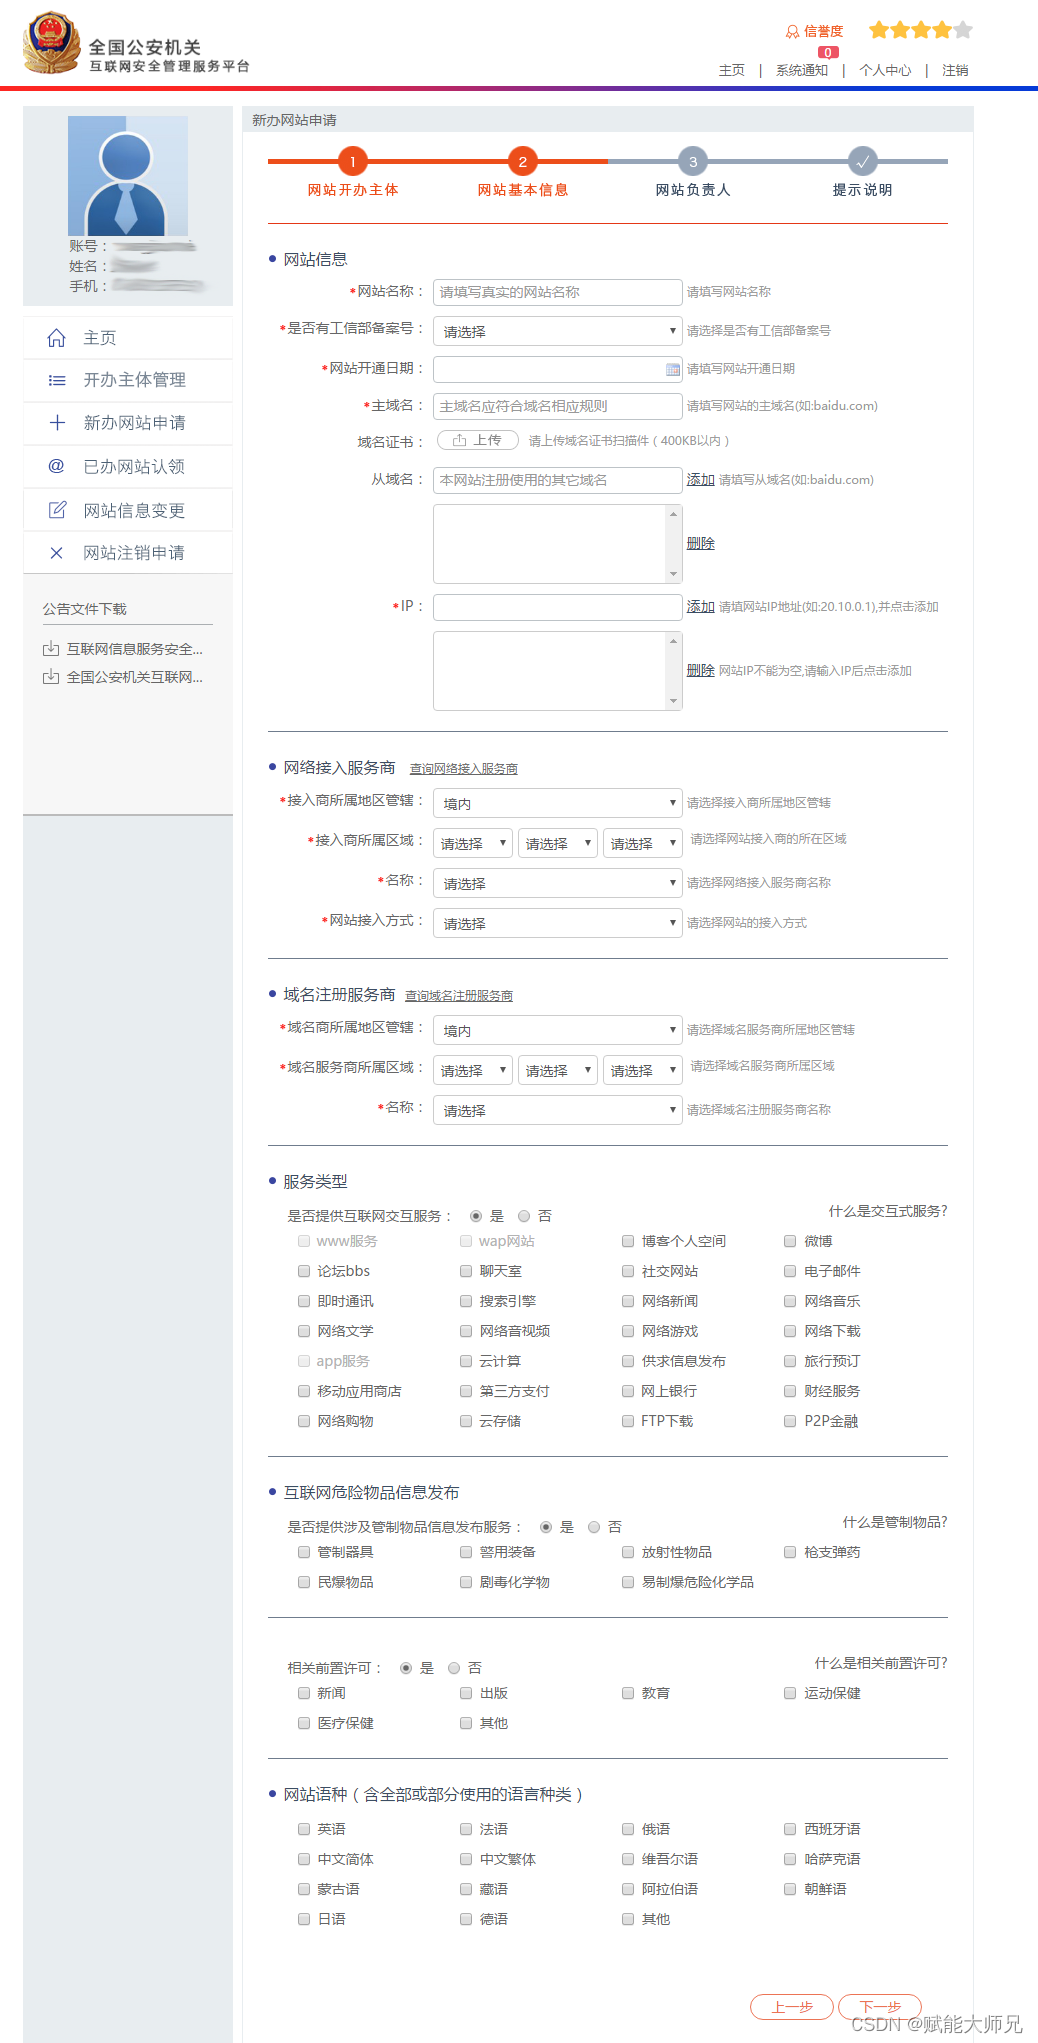
Task: Click the X icon beside 网站注销申请
Action: click(x=57, y=553)
